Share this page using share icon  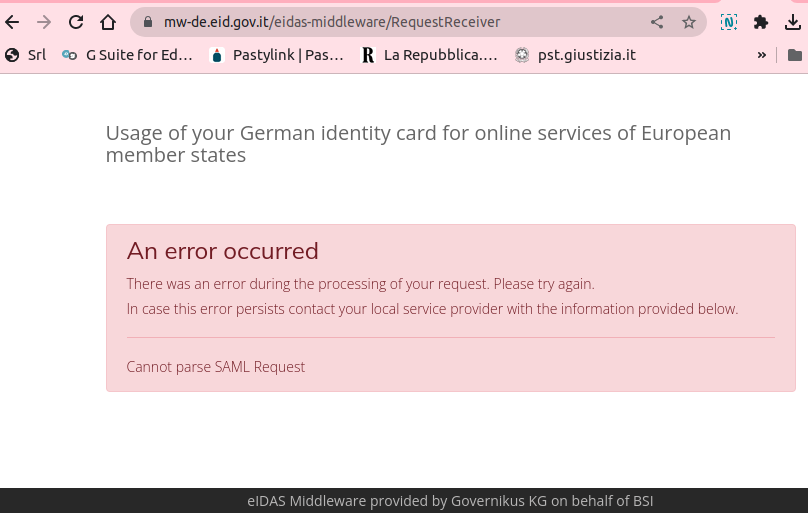coord(656,22)
